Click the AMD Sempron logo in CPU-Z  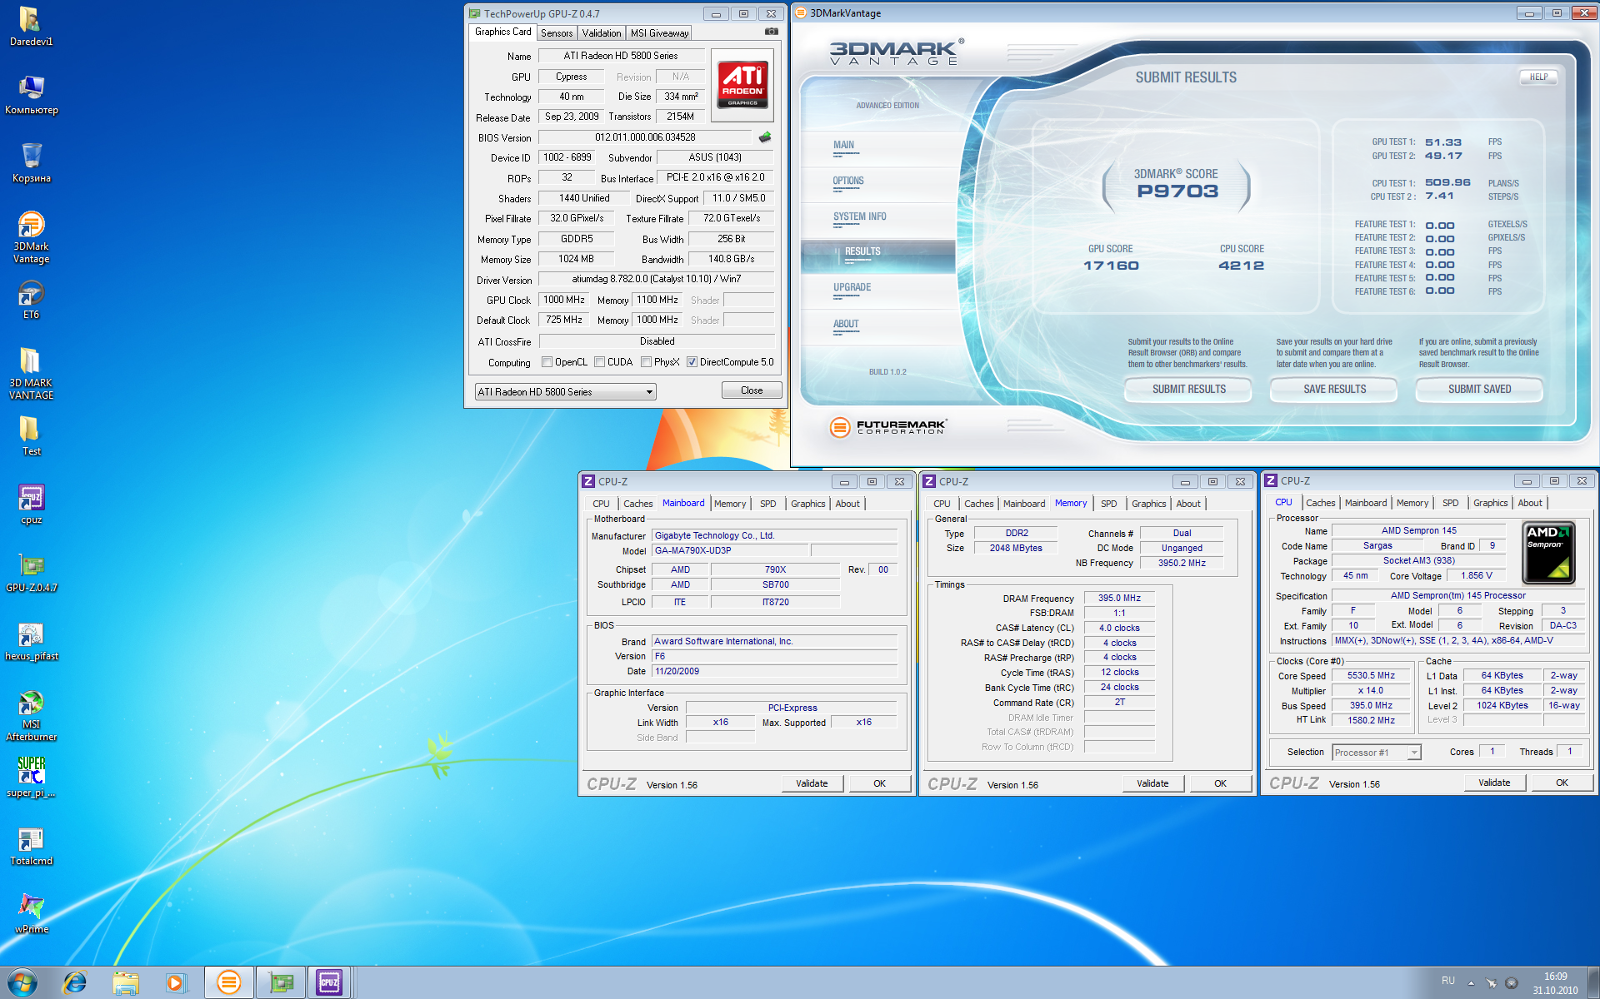click(1549, 552)
